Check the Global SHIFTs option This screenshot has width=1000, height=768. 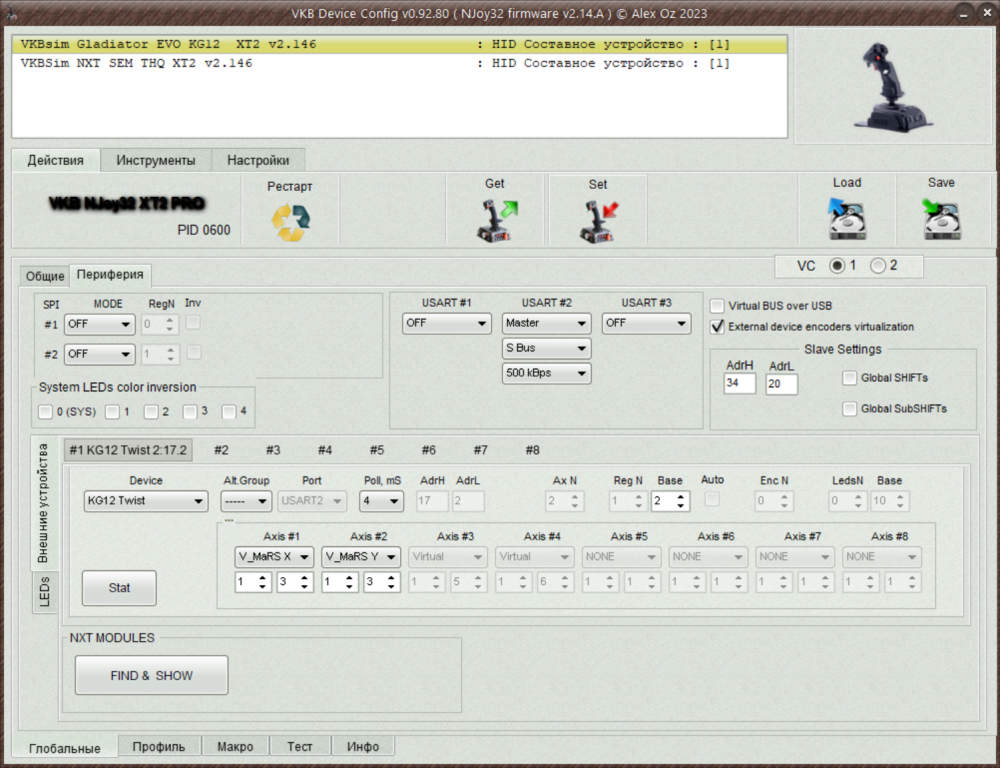click(x=850, y=378)
